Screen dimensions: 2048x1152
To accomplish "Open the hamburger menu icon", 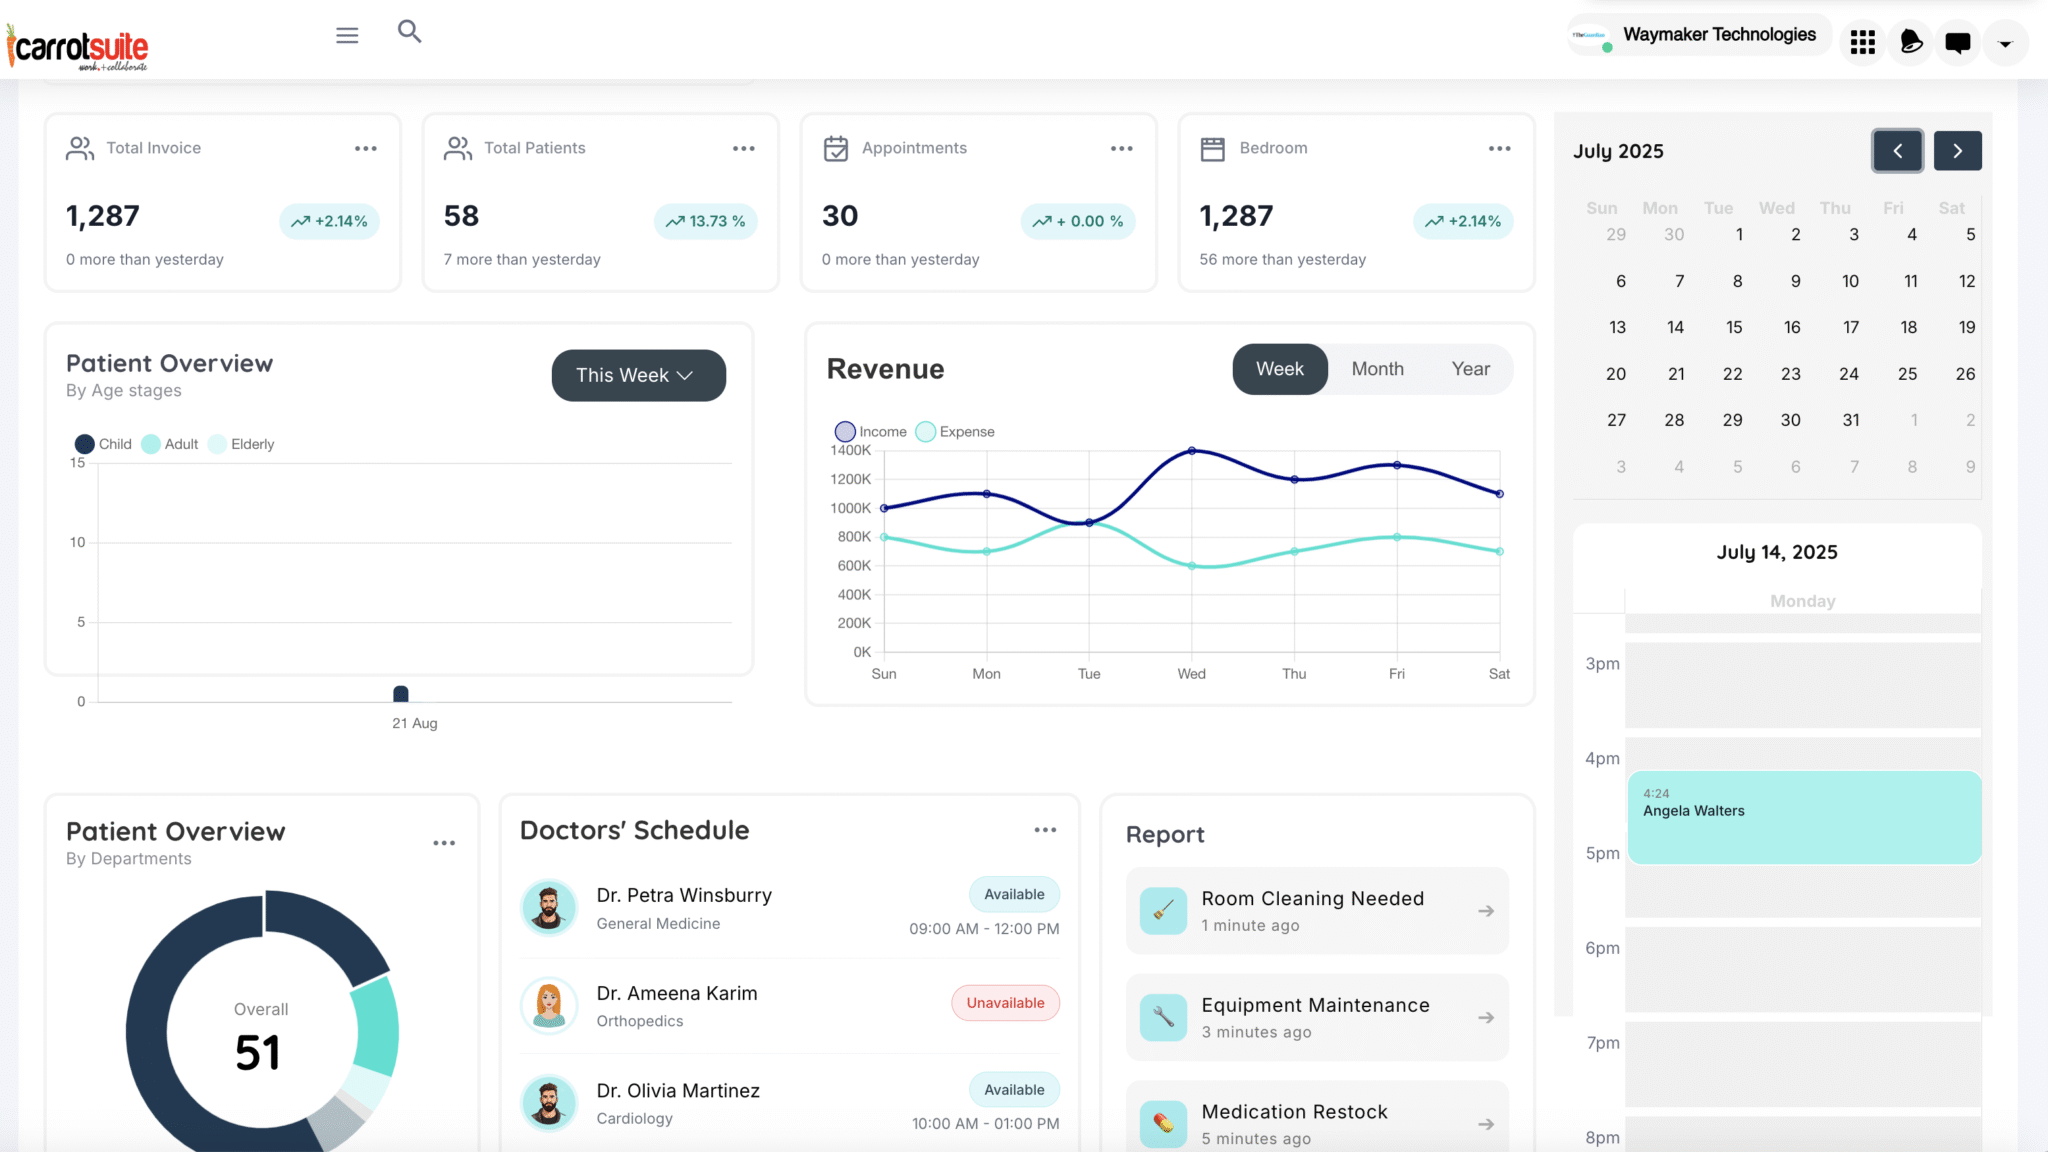I will tap(347, 36).
